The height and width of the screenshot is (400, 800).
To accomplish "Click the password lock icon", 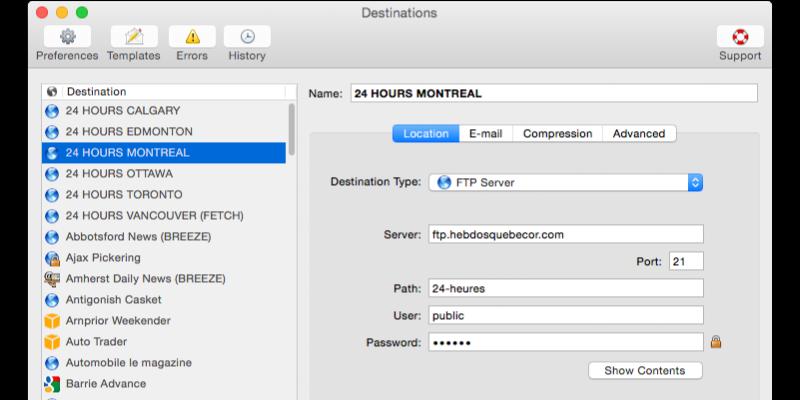I will click(x=716, y=342).
